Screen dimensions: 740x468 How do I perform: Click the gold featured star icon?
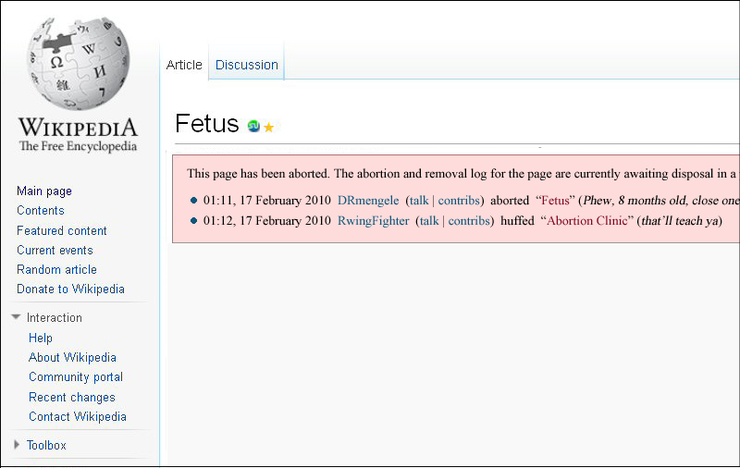[269, 127]
